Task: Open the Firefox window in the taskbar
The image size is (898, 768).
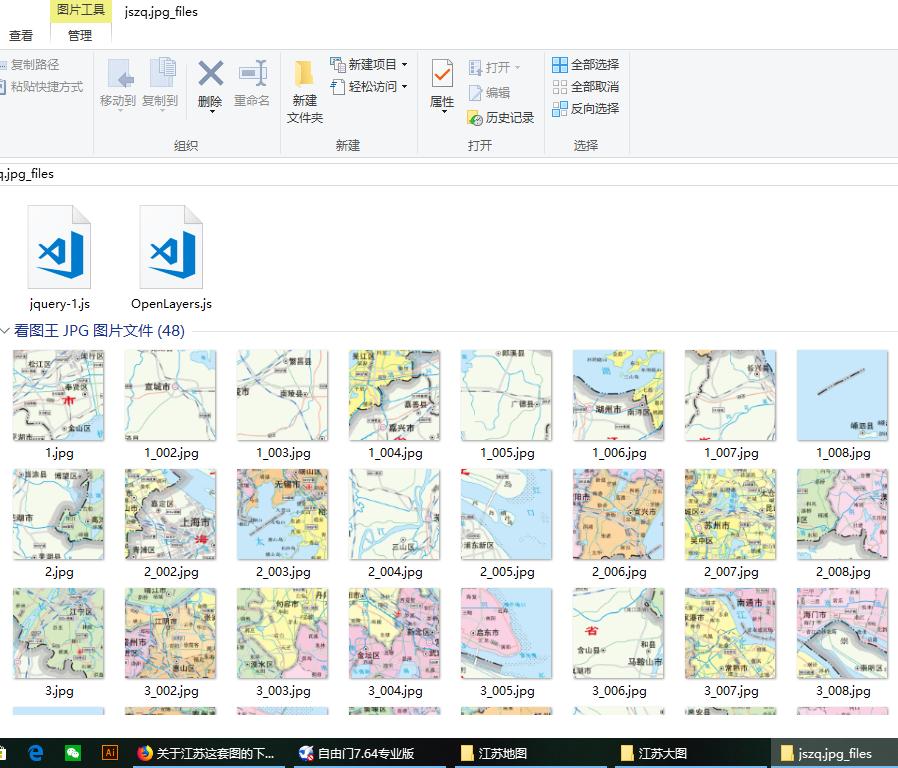Action: pyautogui.click(x=205, y=753)
